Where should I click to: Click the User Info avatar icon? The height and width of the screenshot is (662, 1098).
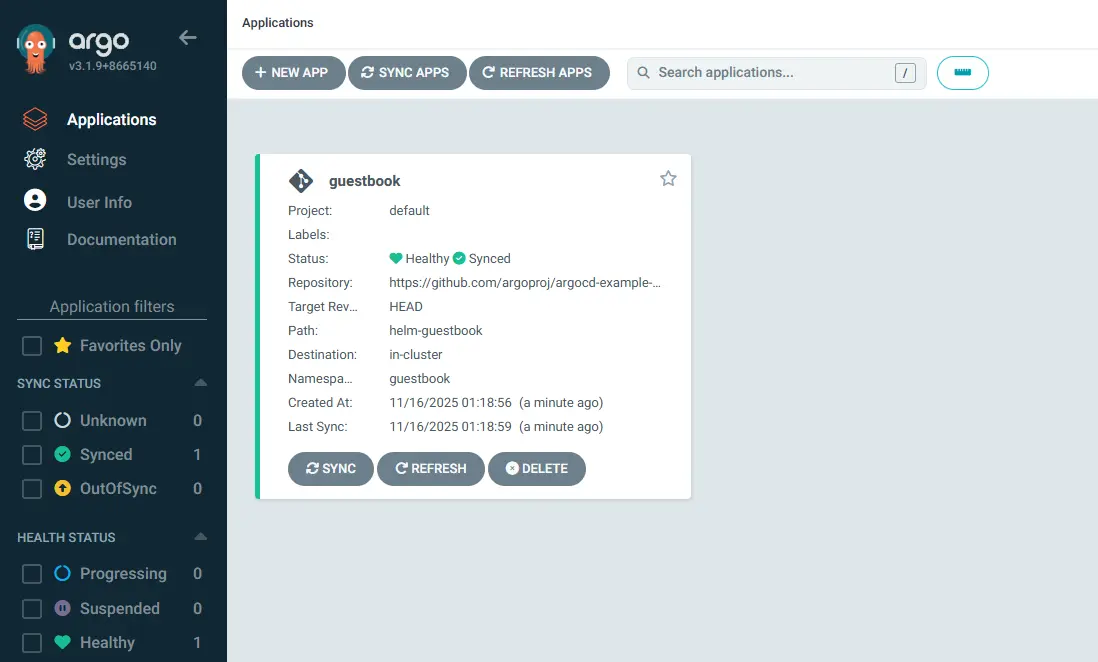pos(35,201)
